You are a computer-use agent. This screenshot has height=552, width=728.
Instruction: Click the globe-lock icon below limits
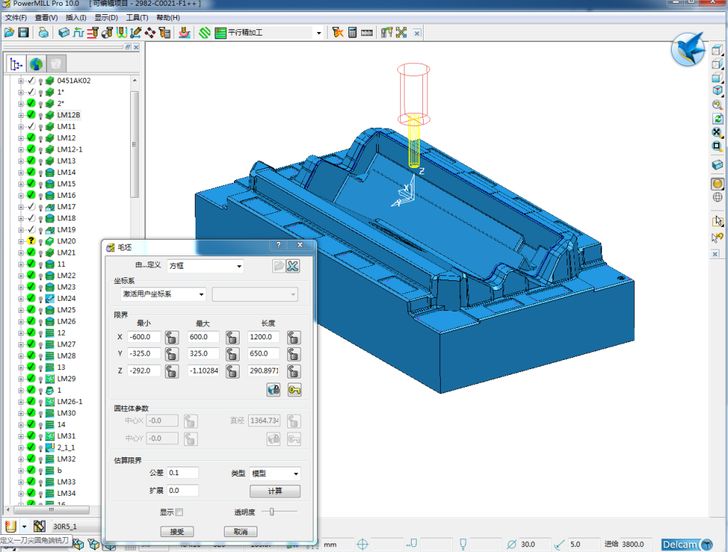(273, 390)
